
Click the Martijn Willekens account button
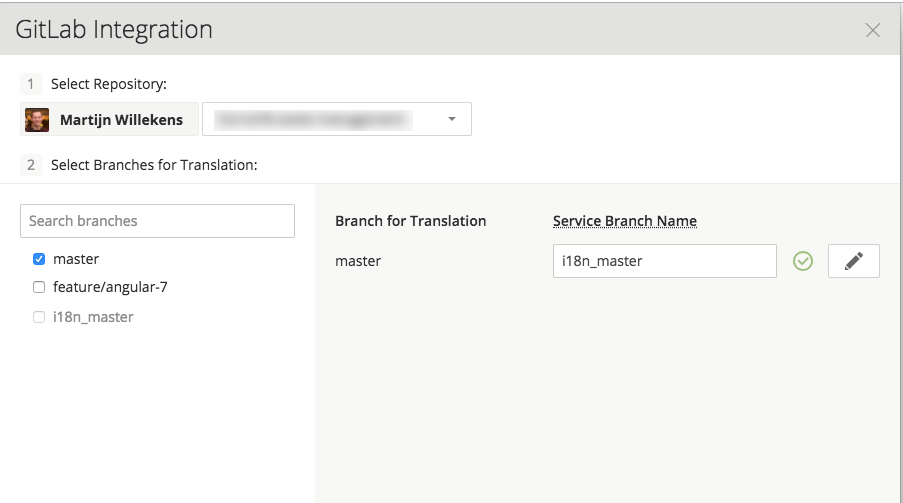[109, 119]
